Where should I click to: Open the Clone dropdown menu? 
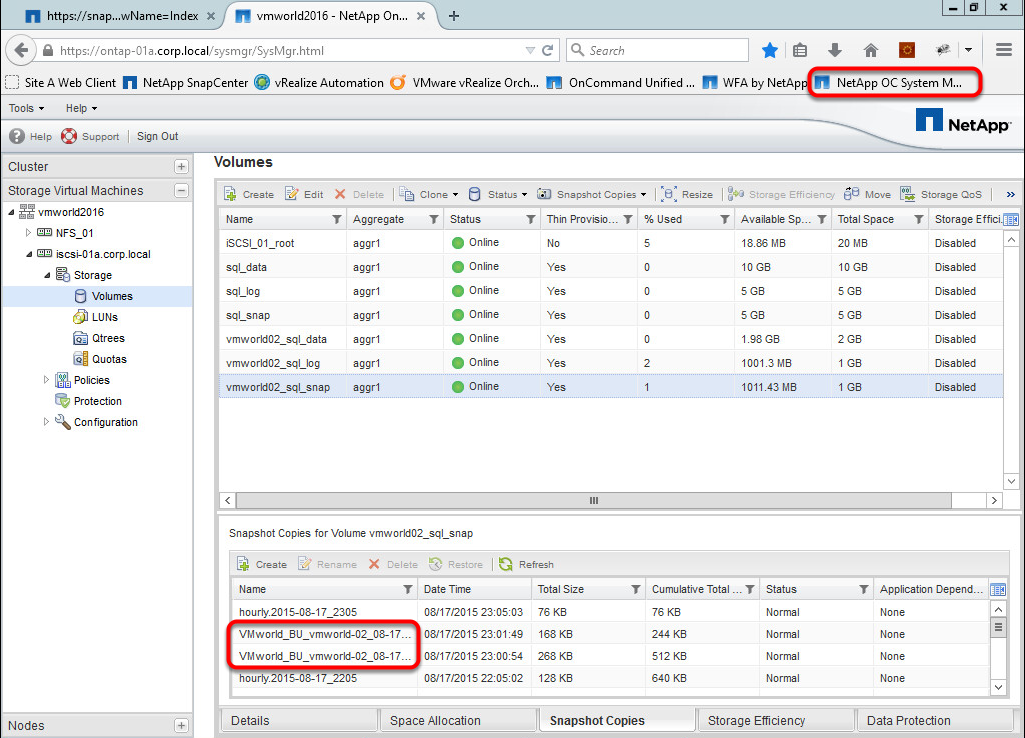(x=429, y=194)
